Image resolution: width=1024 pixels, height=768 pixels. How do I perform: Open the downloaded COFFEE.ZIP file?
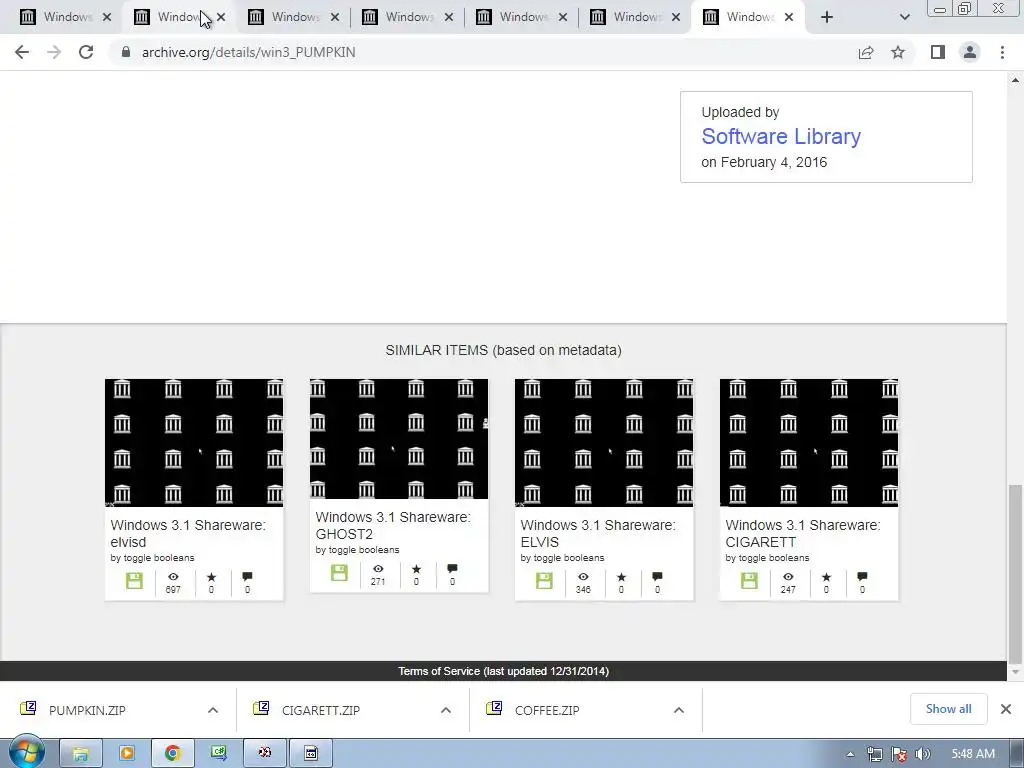pos(547,711)
